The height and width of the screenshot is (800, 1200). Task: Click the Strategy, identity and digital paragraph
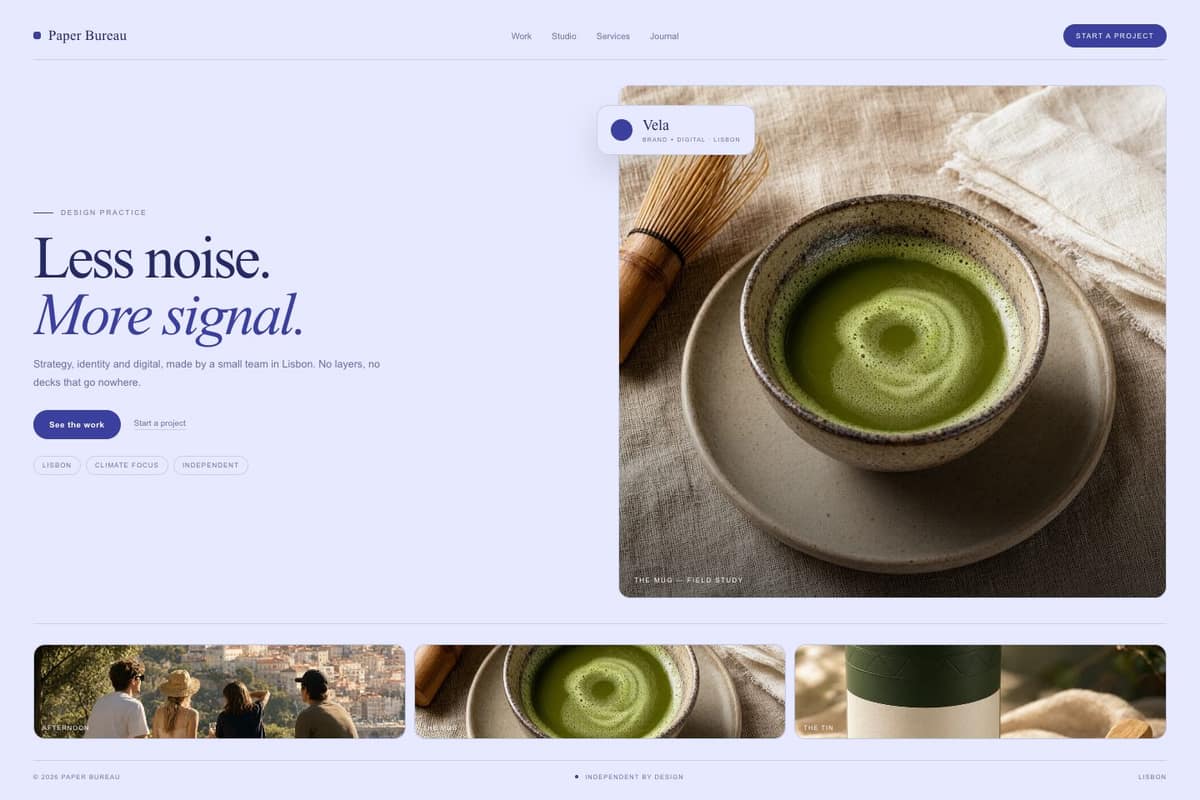[x=207, y=373]
